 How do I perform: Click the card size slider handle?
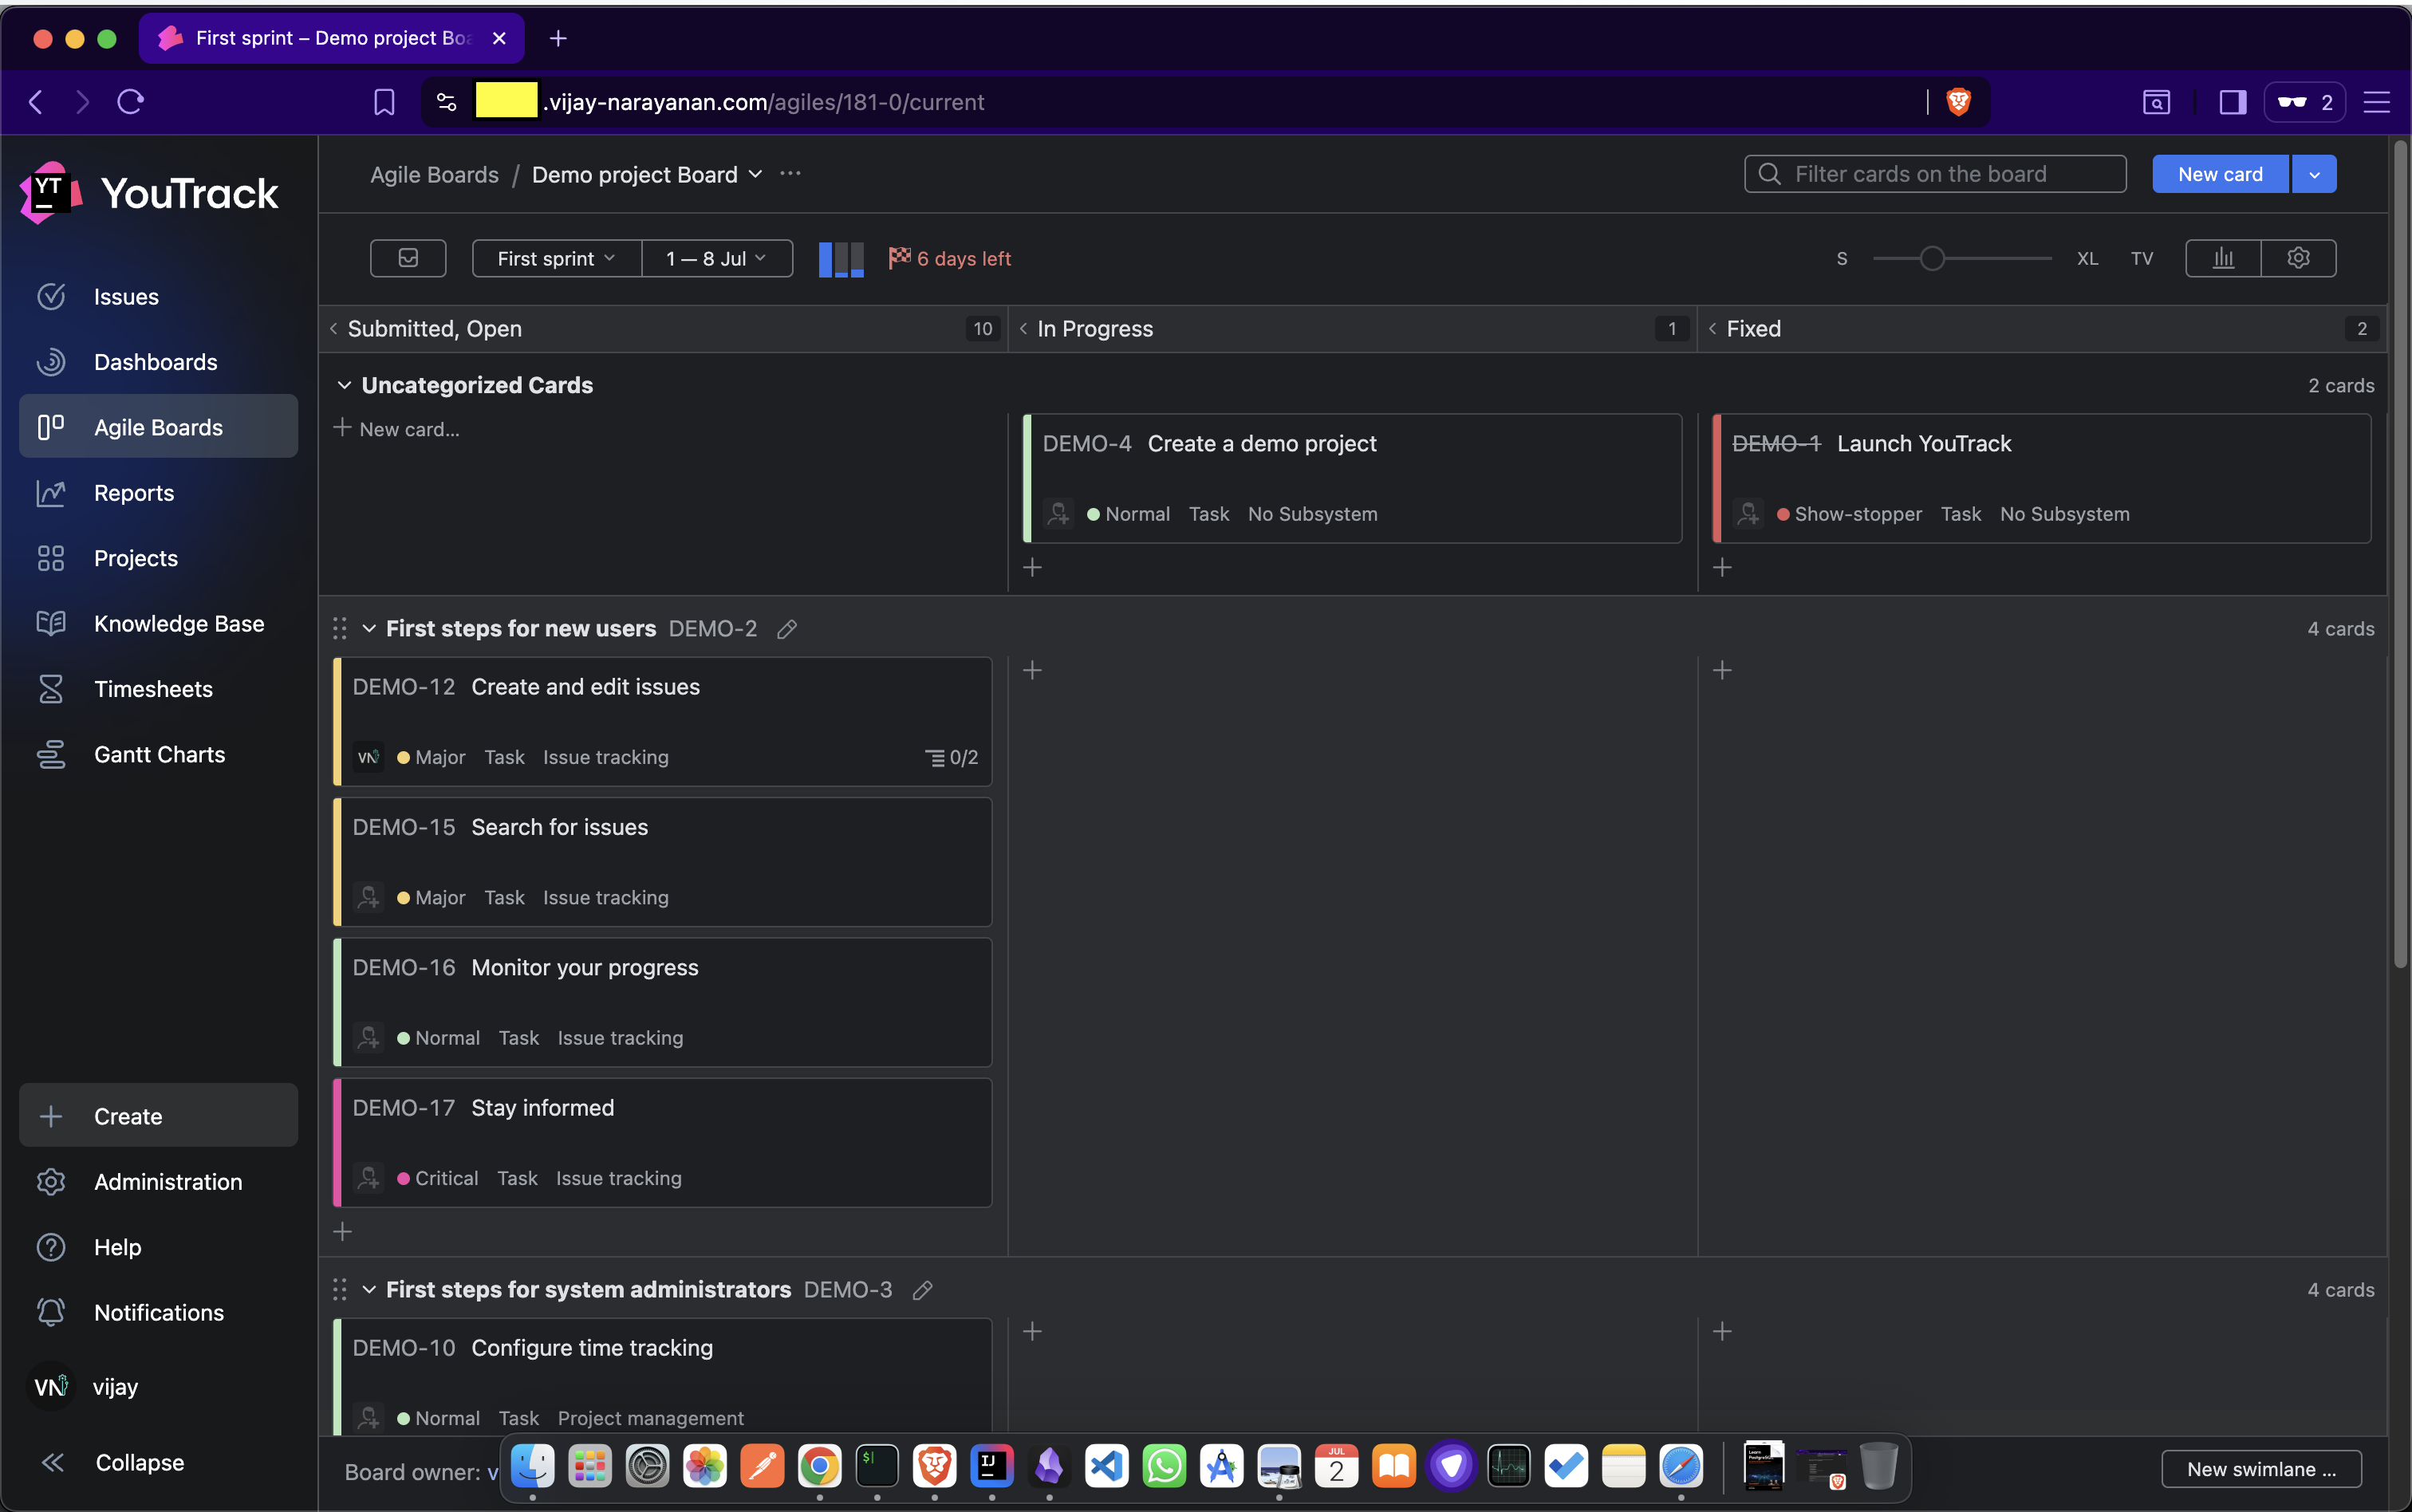[x=1932, y=259]
